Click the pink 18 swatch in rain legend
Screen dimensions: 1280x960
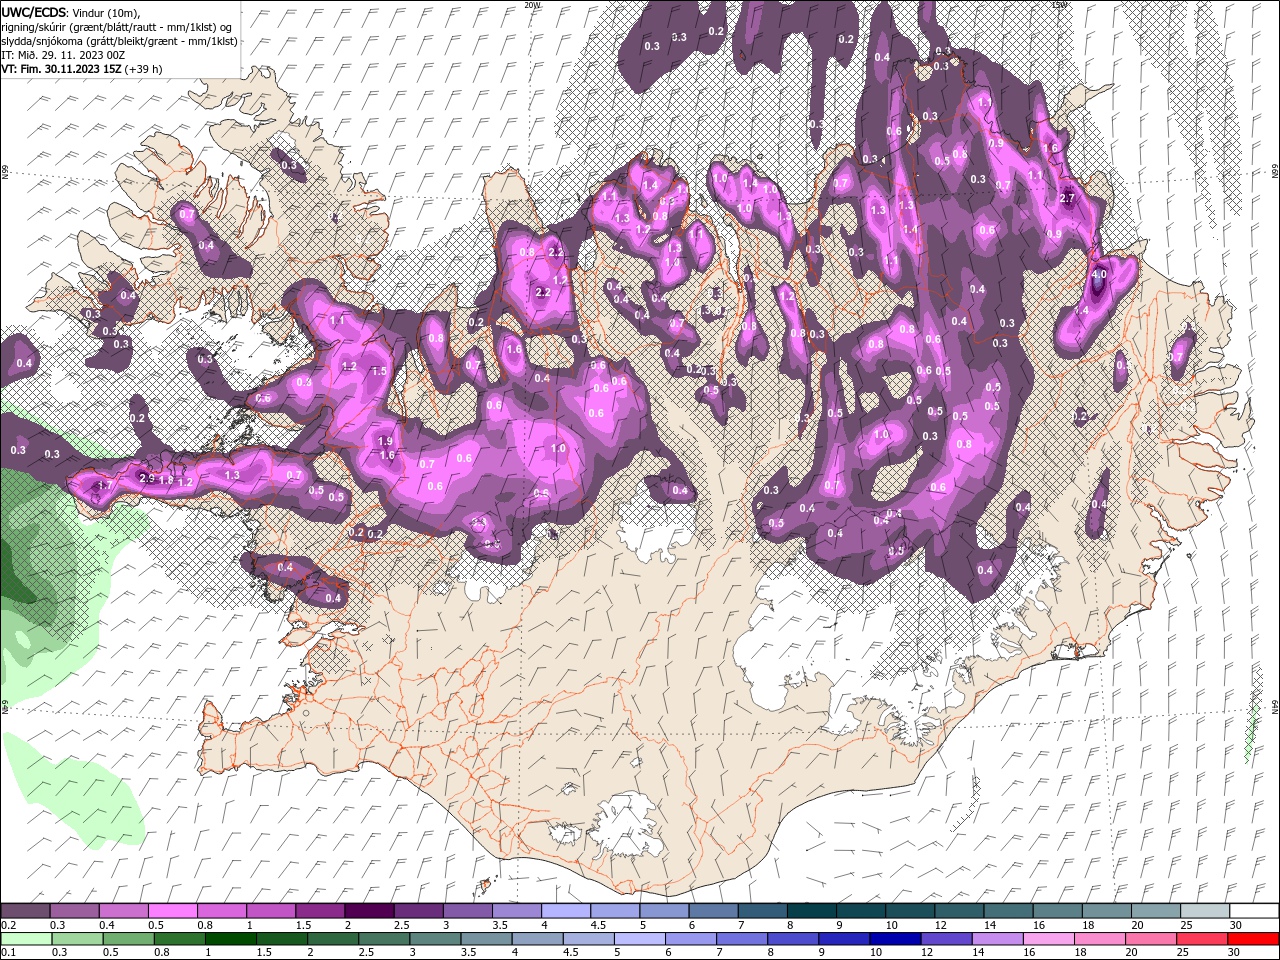click(1099, 939)
